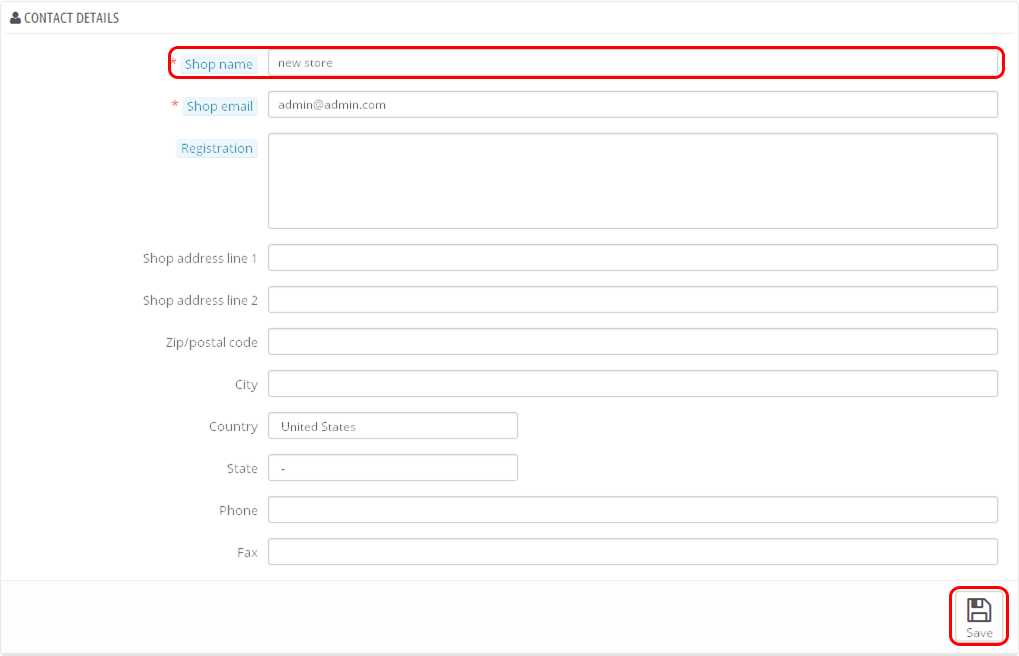1019x656 pixels.
Task: Click the Phone field label
Action: pos(238,510)
